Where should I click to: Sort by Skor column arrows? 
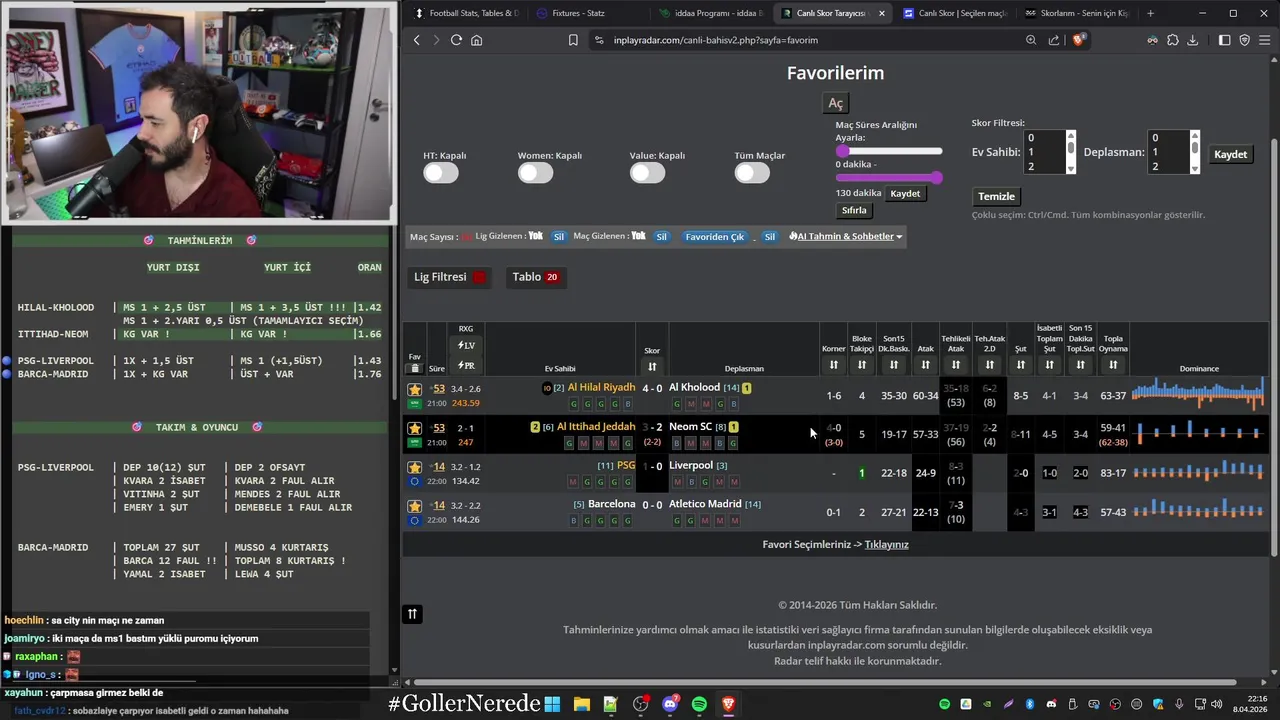click(652, 366)
